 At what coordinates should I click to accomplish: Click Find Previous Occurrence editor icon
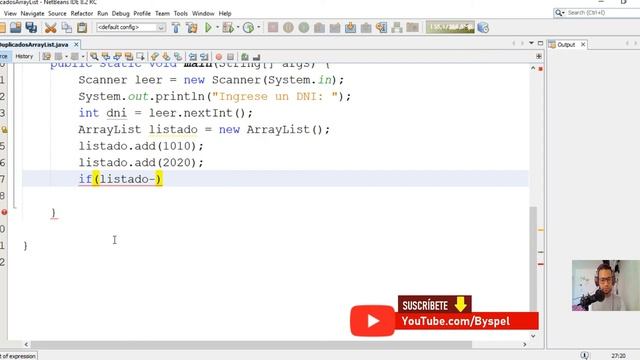tap(106, 56)
